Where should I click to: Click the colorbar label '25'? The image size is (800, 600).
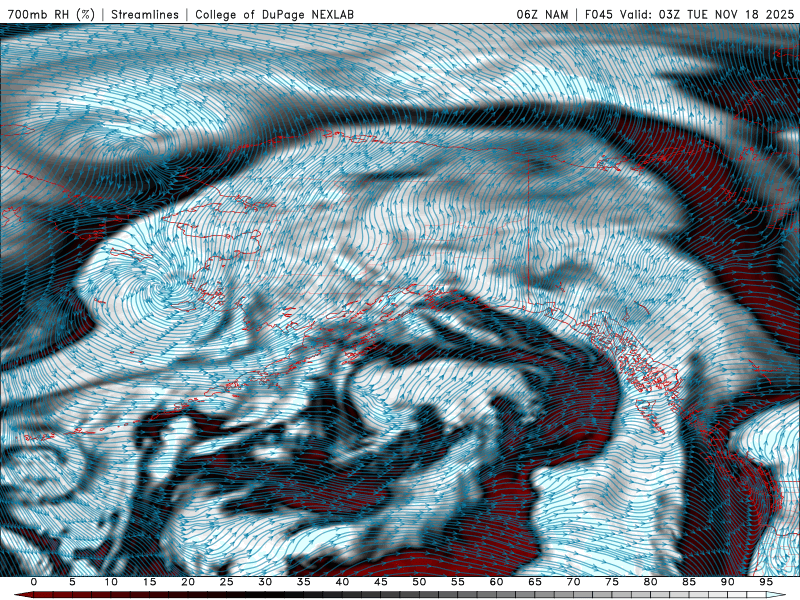227,582
